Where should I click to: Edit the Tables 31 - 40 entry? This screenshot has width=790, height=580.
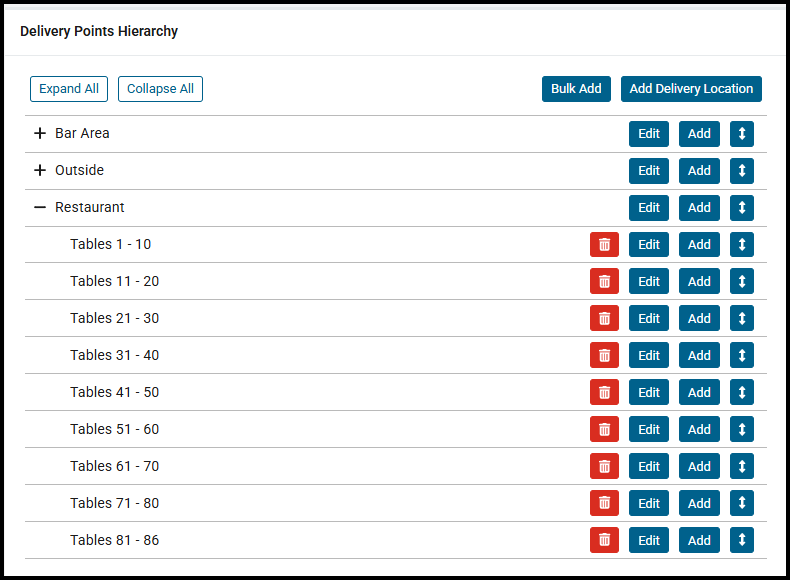tap(649, 356)
